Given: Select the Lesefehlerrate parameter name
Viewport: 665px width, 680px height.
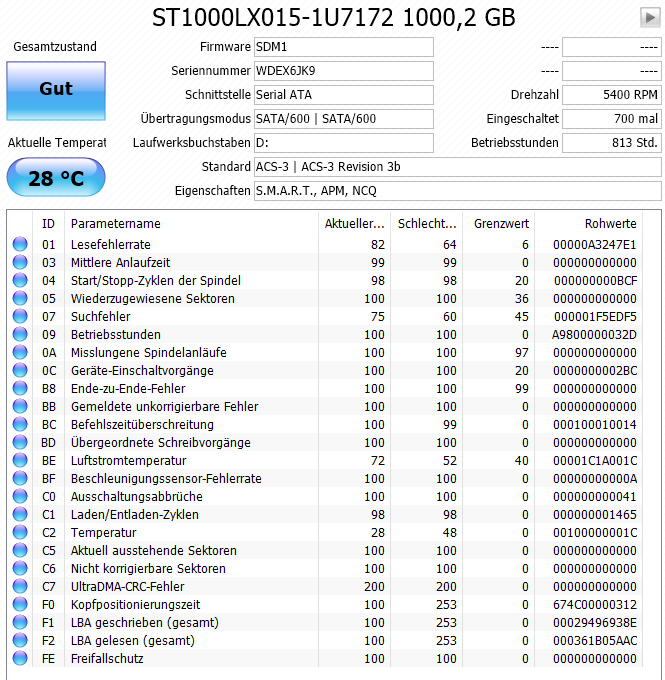Looking at the screenshot, I should click(x=111, y=245).
